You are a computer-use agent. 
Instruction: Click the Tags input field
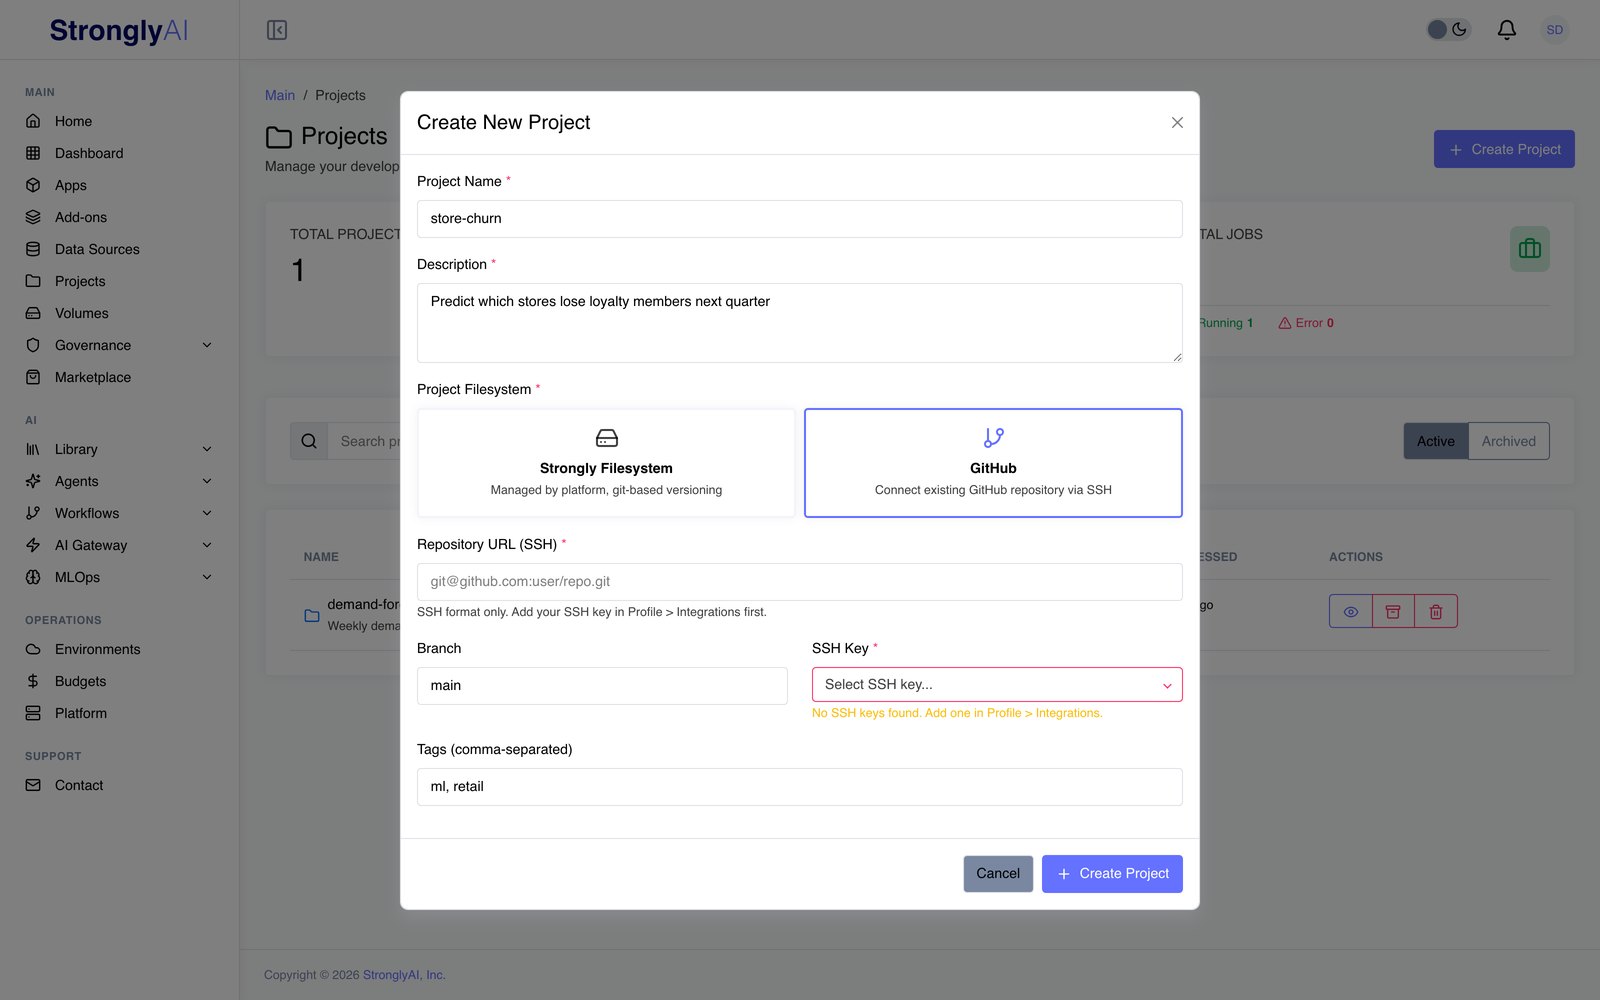[800, 787]
